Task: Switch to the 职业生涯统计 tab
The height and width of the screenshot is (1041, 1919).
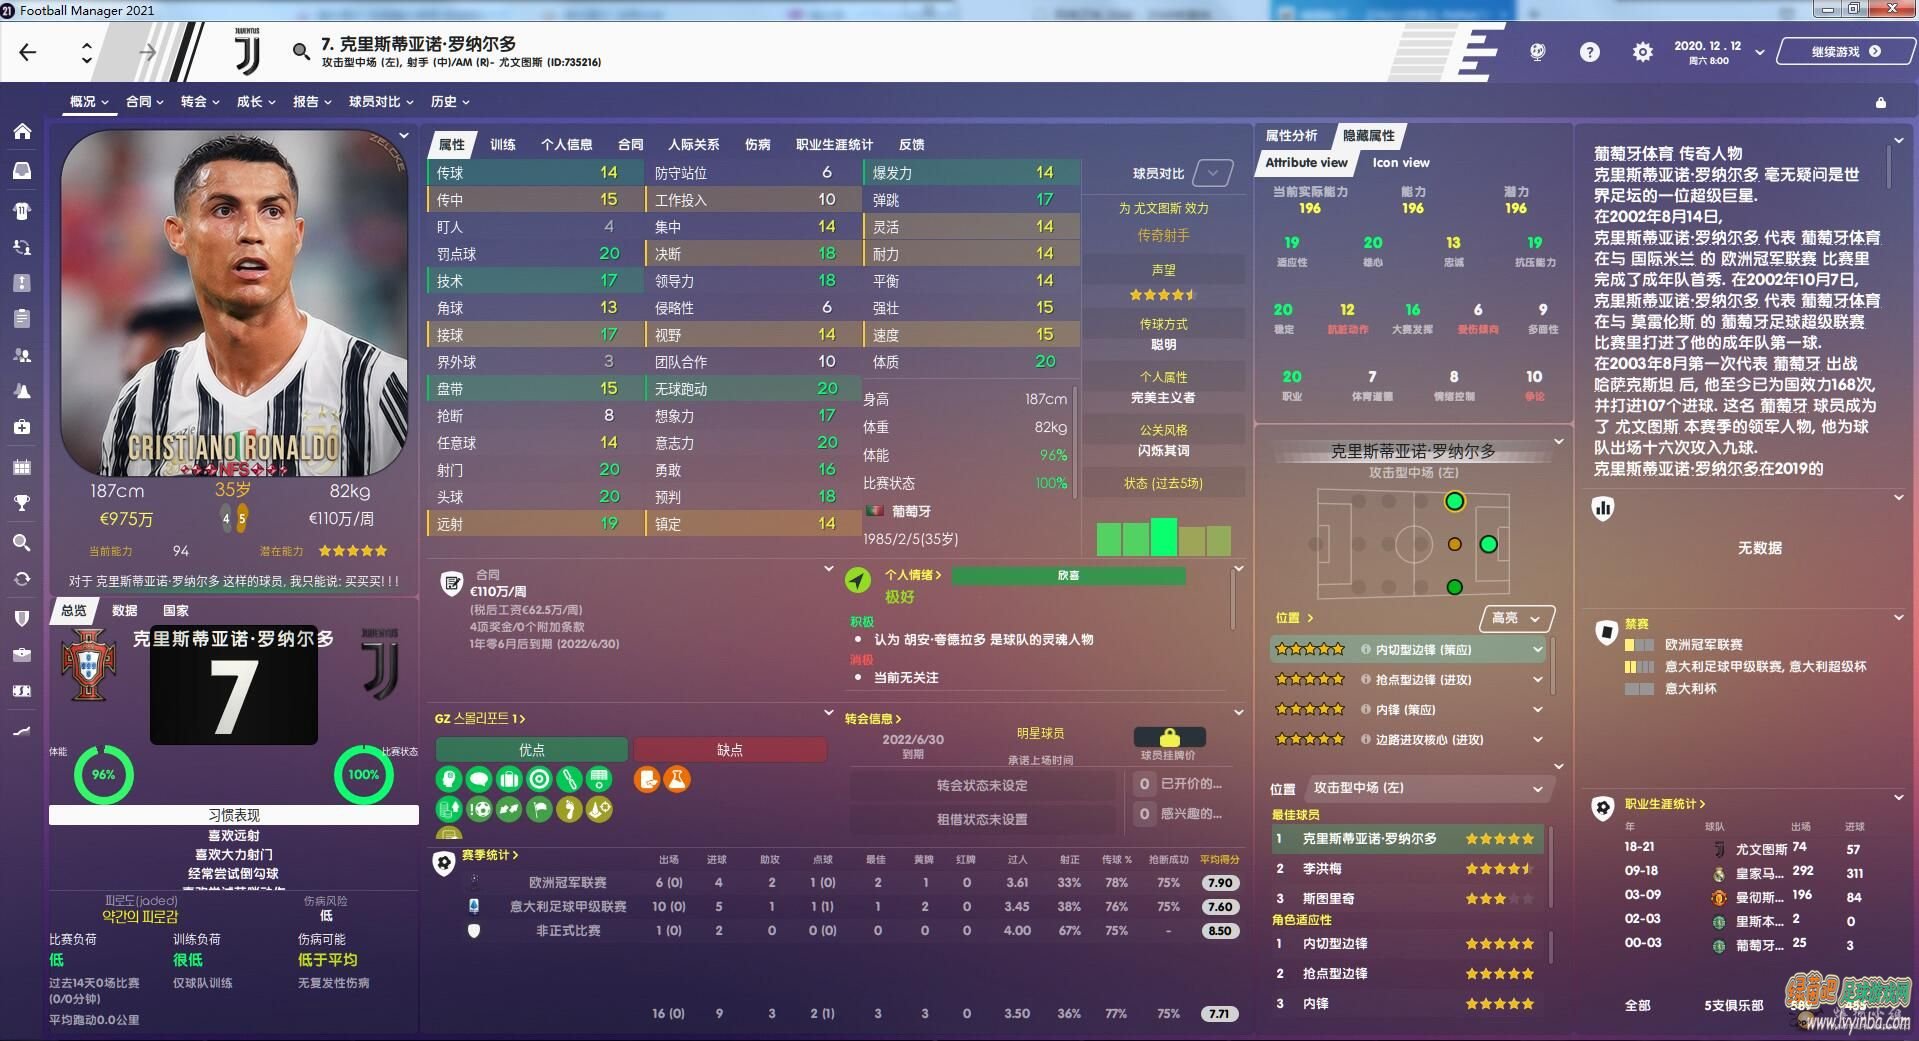Action: coord(834,145)
